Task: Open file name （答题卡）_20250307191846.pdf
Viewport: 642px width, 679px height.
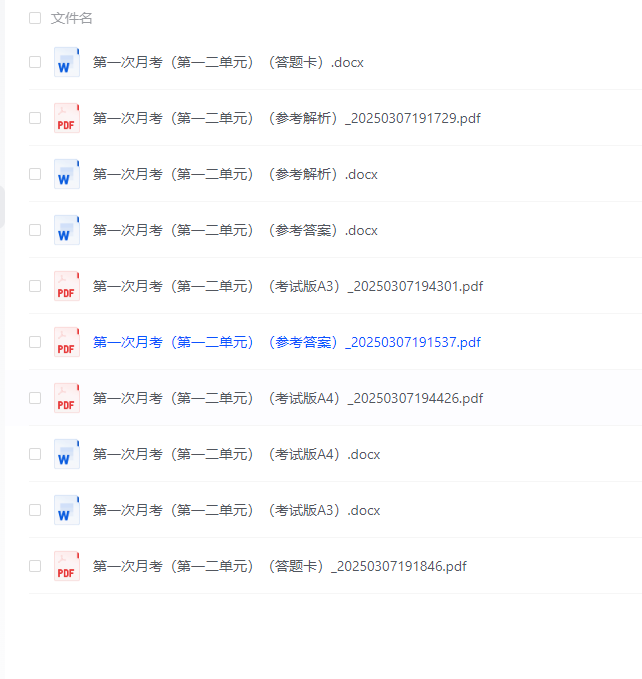Action: coord(280,566)
